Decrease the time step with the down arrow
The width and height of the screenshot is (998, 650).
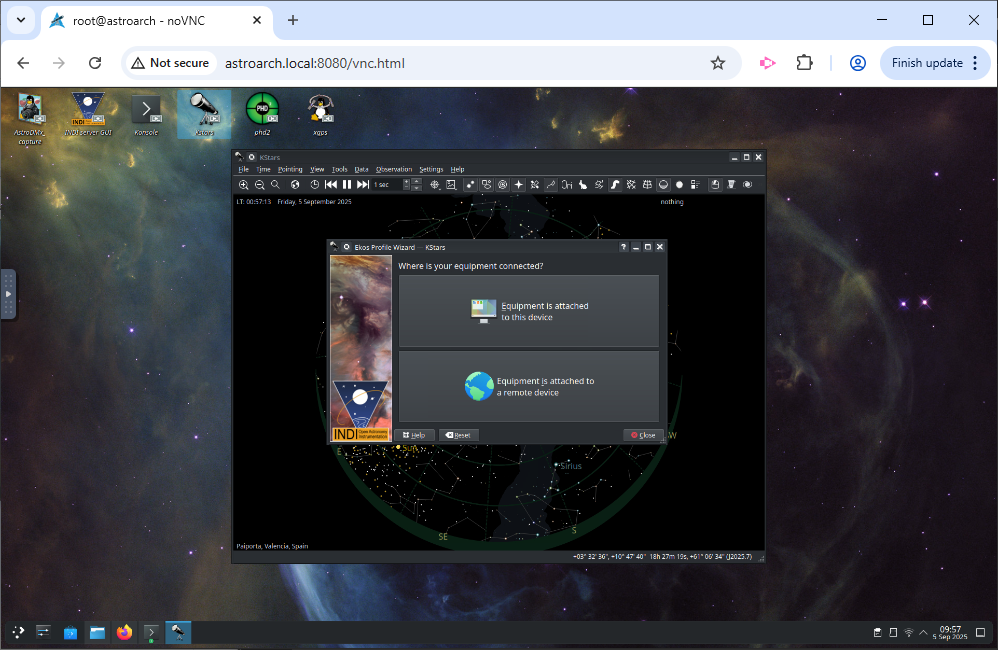tap(417, 188)
